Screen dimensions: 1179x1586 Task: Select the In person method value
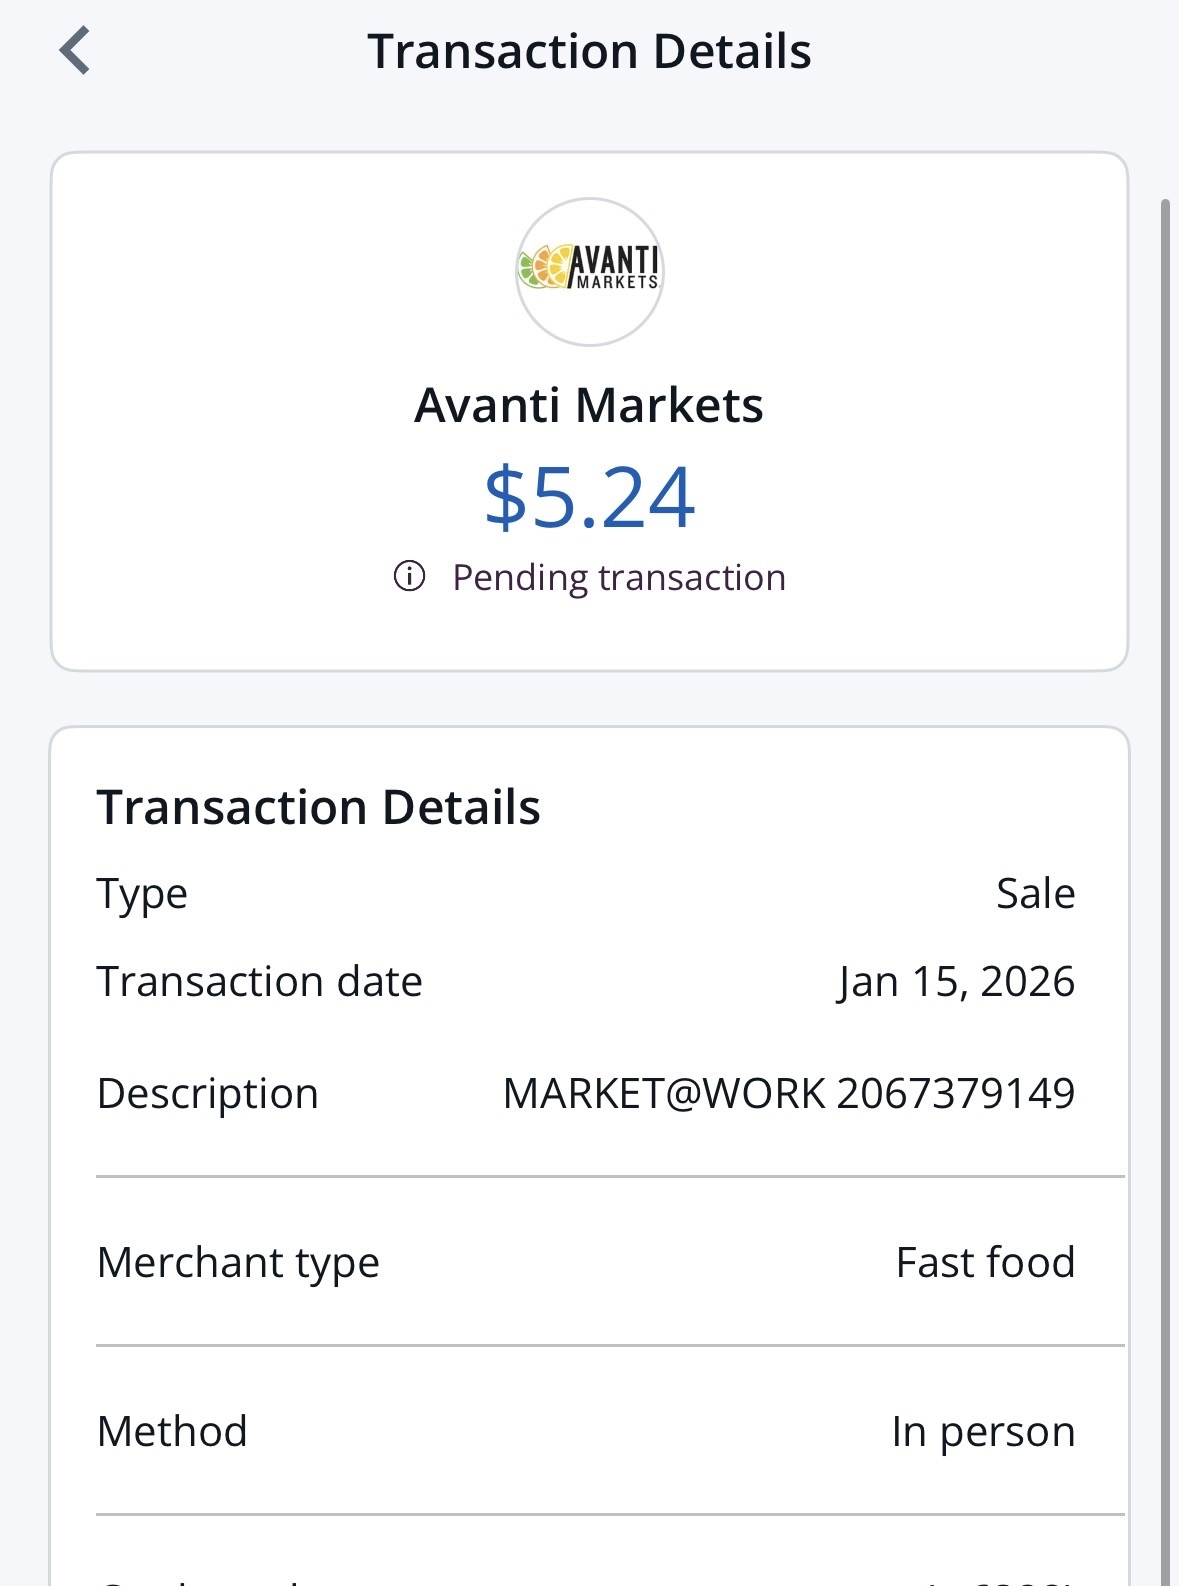[x=983, y=1431]
